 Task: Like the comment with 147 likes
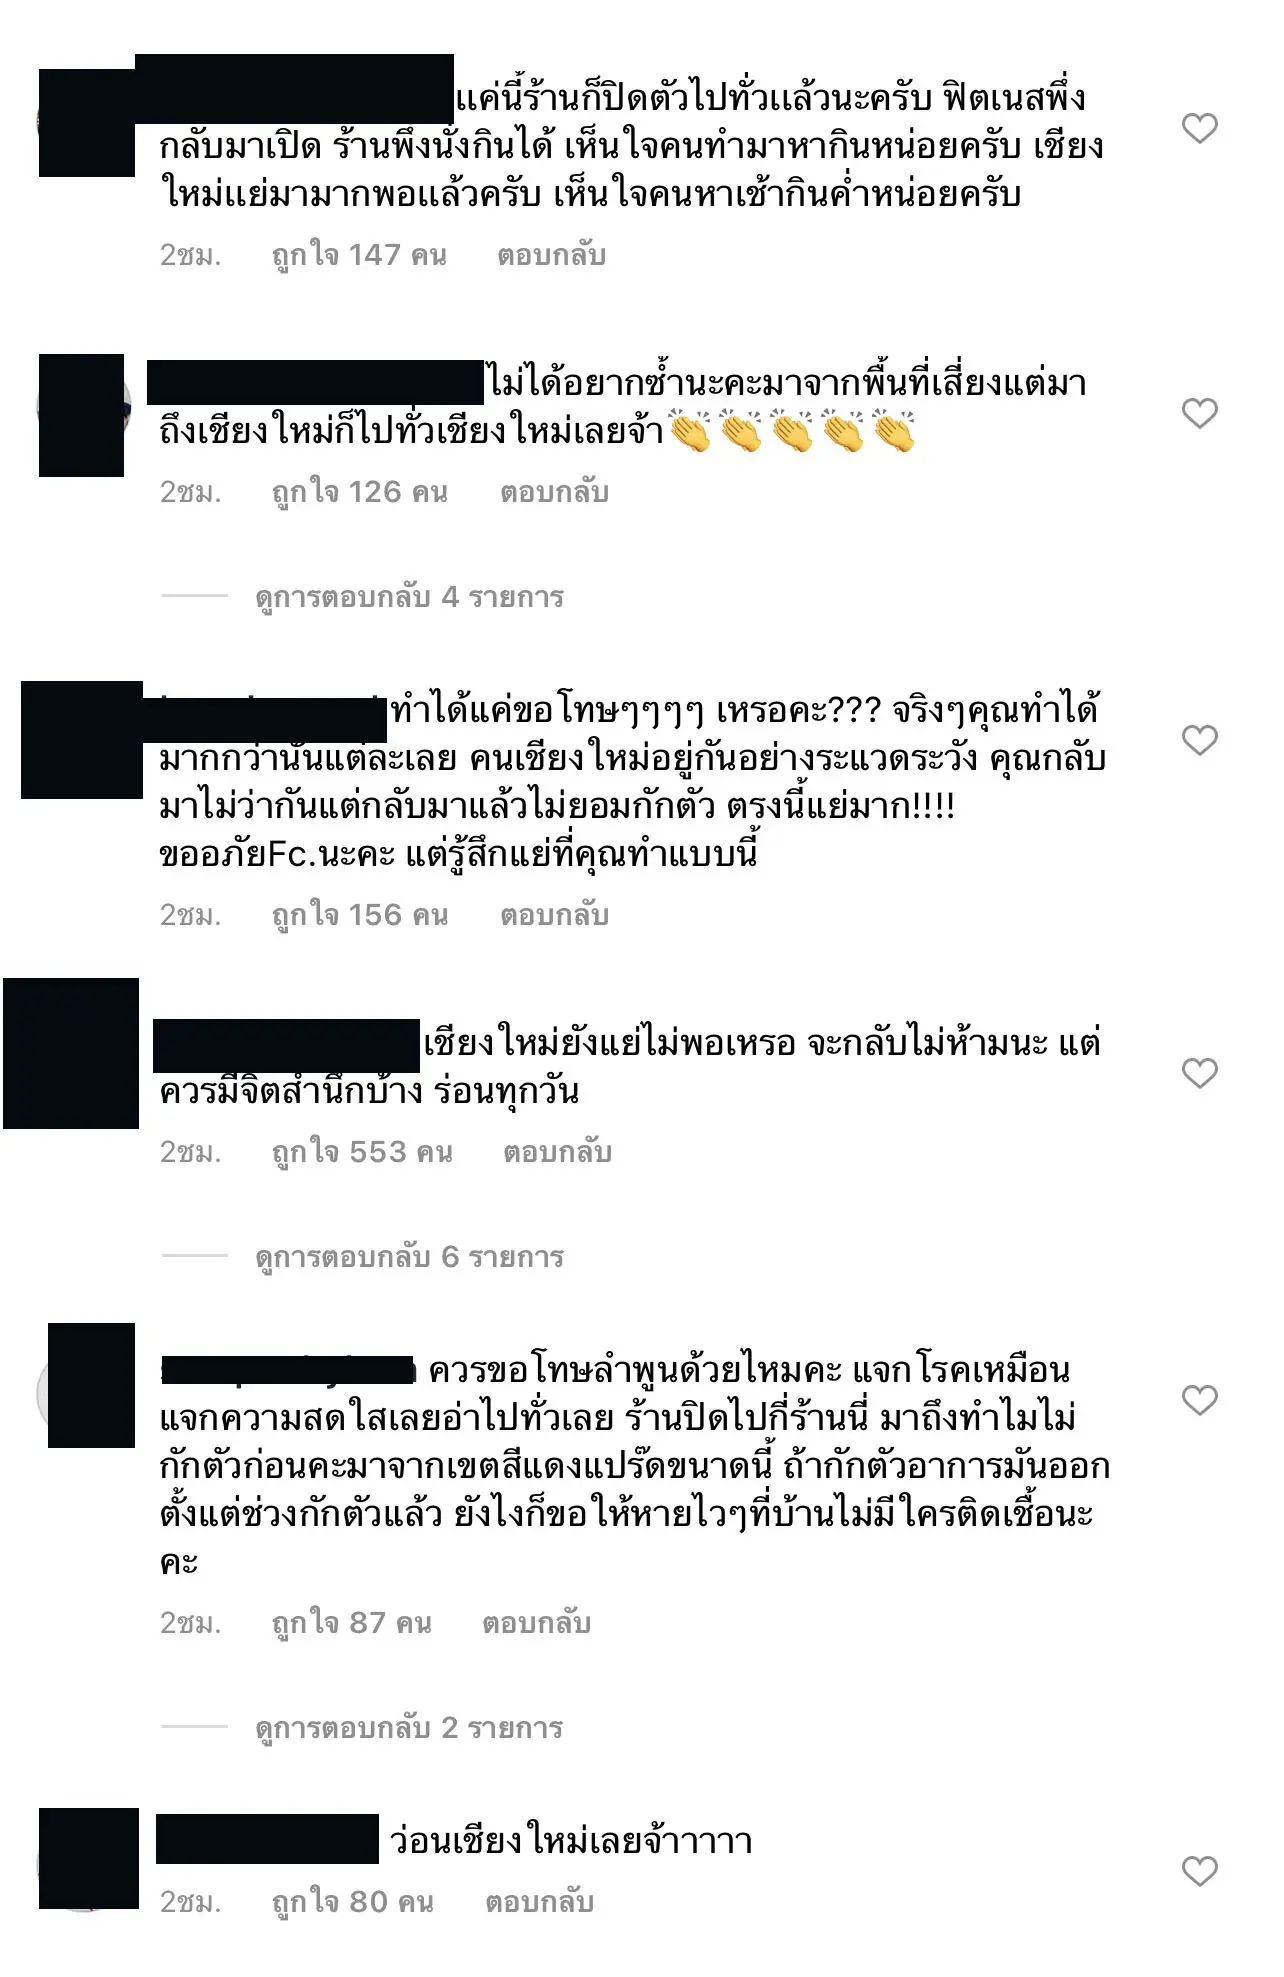1199,128
